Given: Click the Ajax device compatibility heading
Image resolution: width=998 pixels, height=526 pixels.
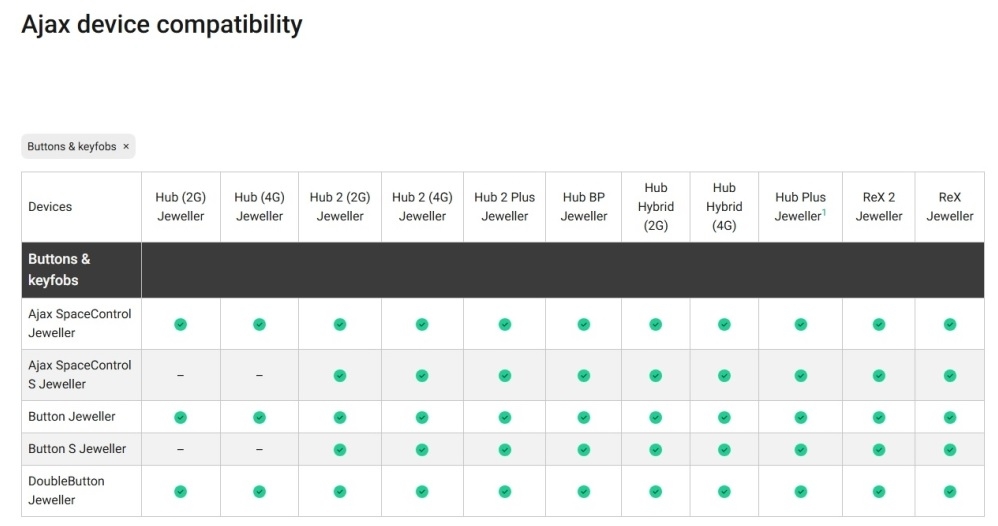Looking at the screenshot, I should (162, 24).
